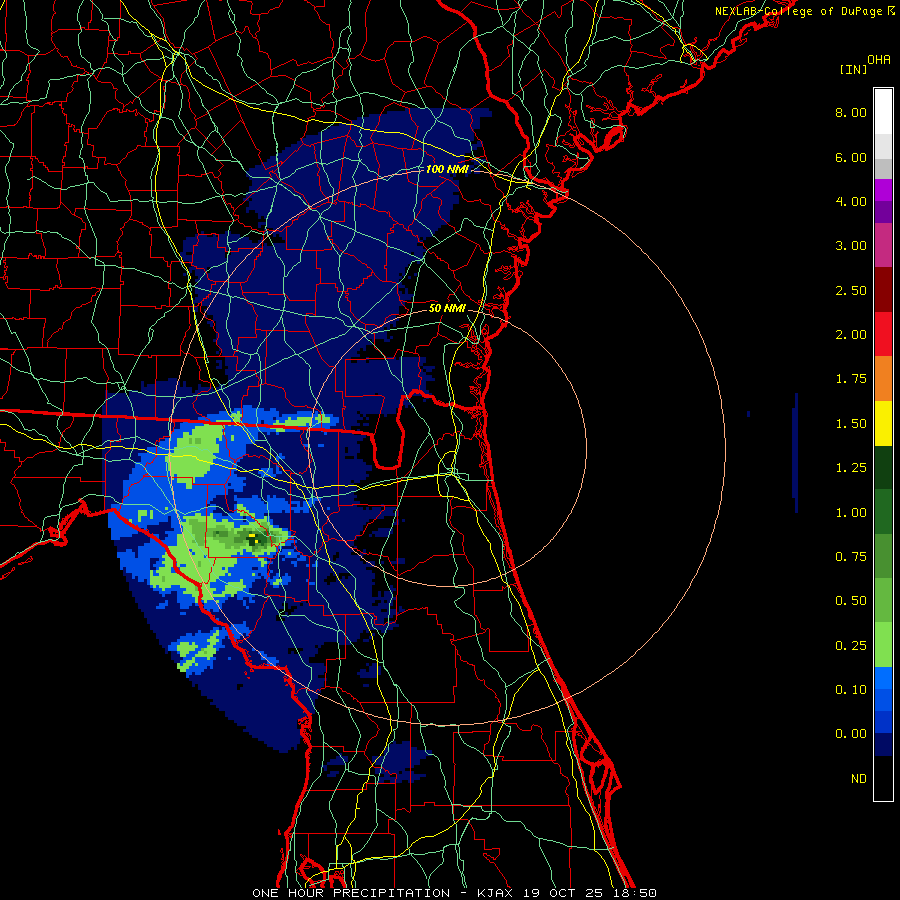
Task: Pick the orange legend swatch near 1.75
Action: 883,379
